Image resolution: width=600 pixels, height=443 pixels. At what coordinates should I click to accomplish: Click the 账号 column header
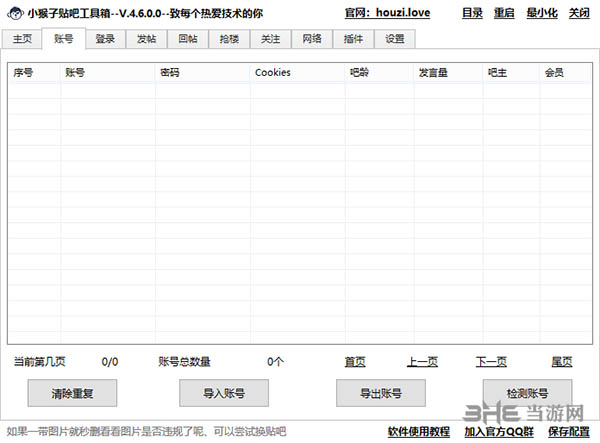point(108,72)
